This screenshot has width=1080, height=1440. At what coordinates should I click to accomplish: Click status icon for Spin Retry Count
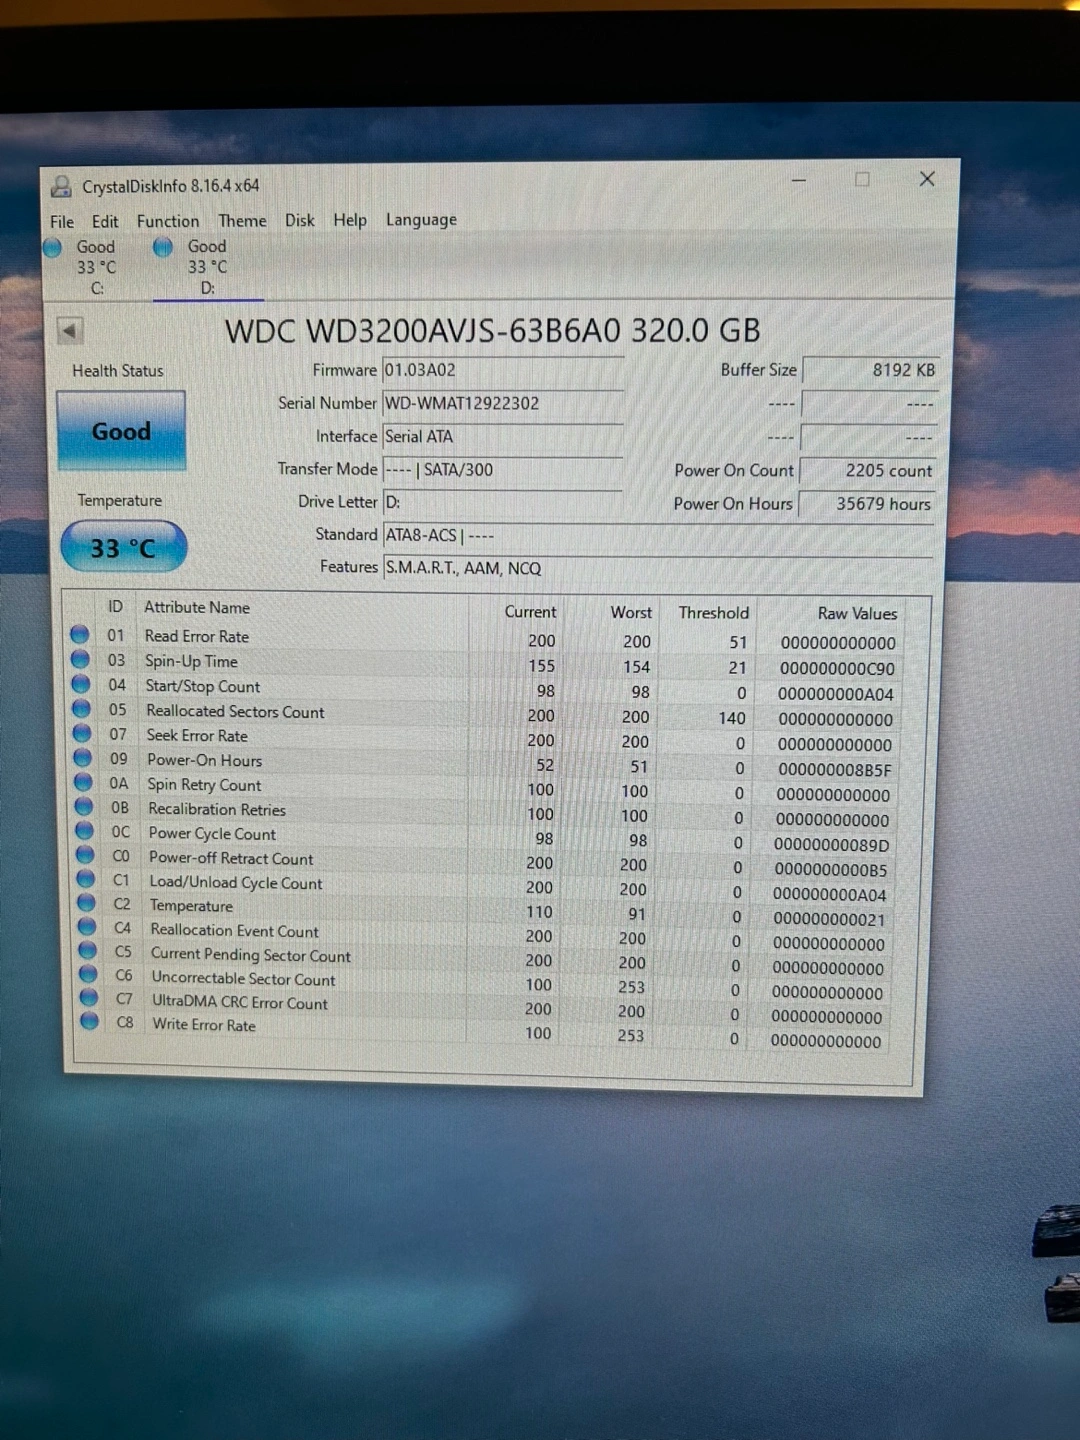pos(84,782)
